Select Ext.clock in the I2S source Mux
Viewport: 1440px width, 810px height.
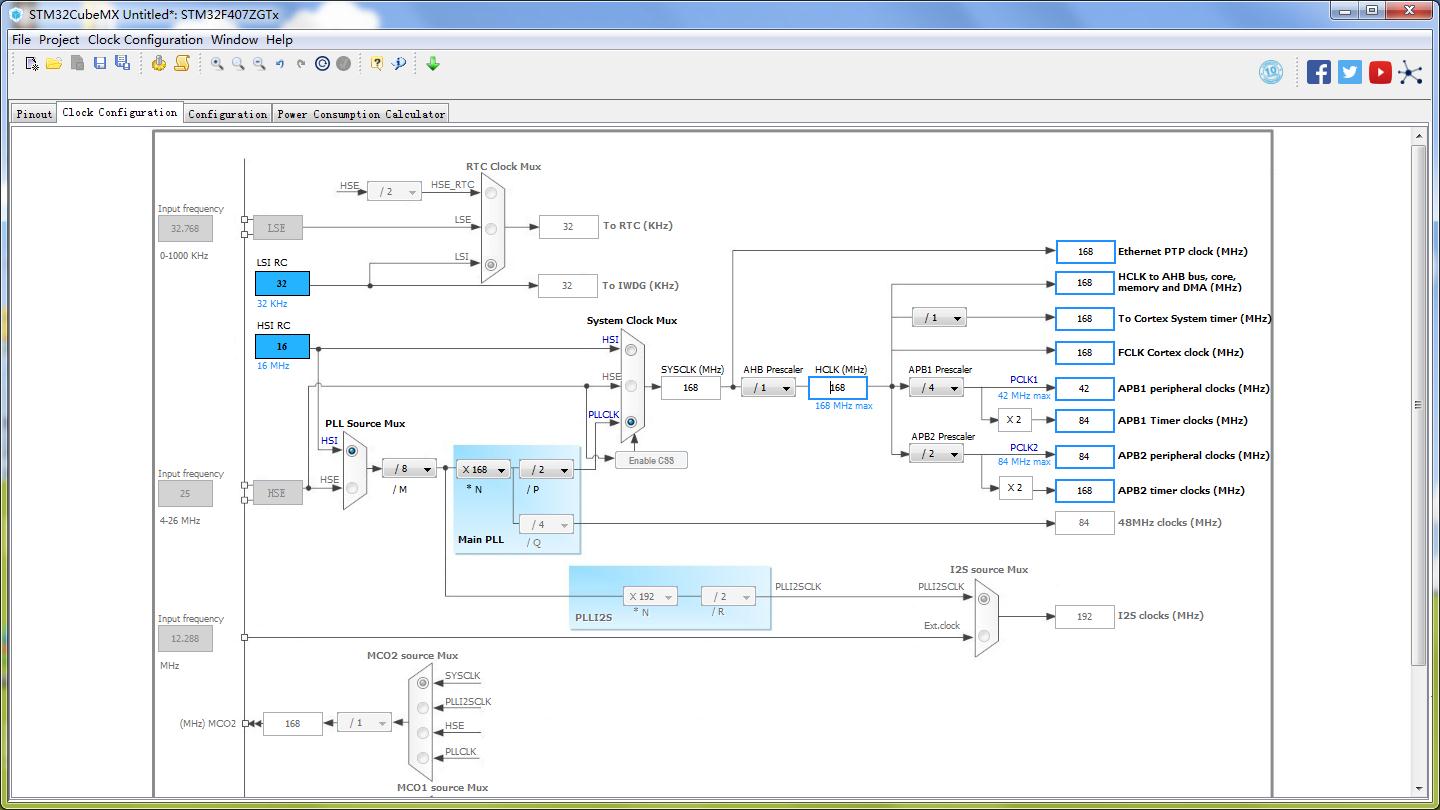tap(984, 636)
